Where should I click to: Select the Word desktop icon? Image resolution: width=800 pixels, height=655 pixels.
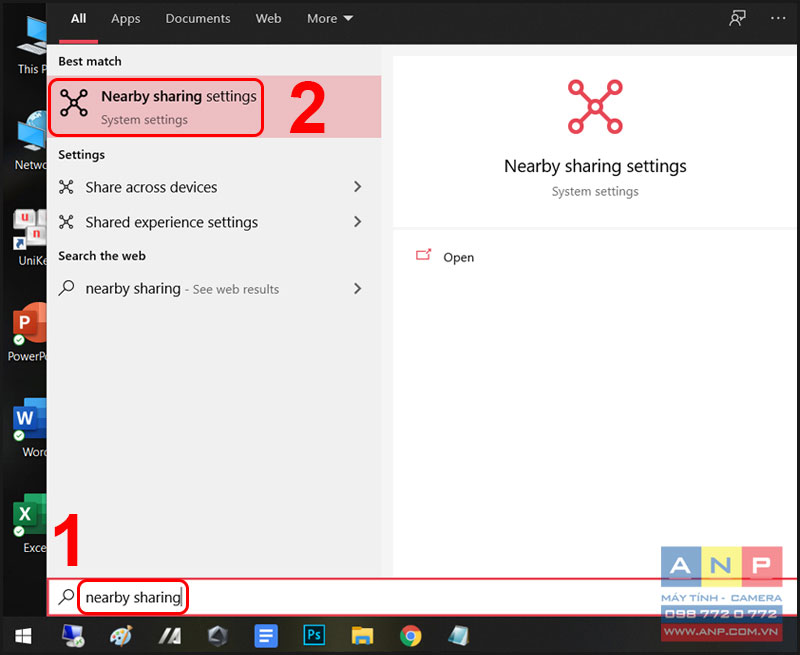click(30, 427)
